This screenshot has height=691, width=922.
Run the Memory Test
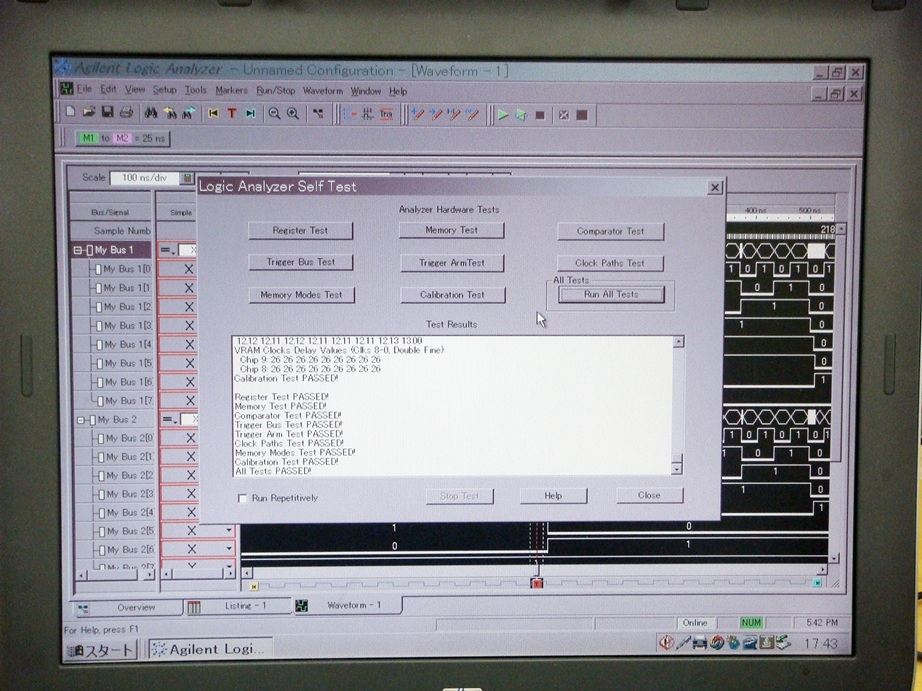[x=452, y=230]
